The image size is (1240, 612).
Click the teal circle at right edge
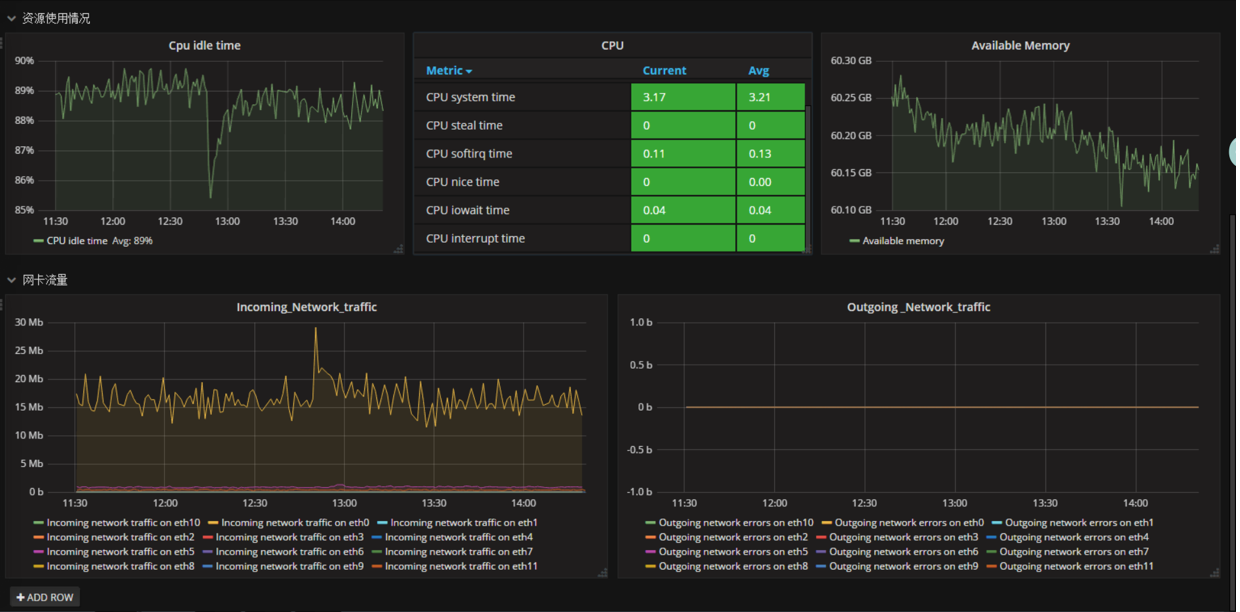coord(1234,151)
